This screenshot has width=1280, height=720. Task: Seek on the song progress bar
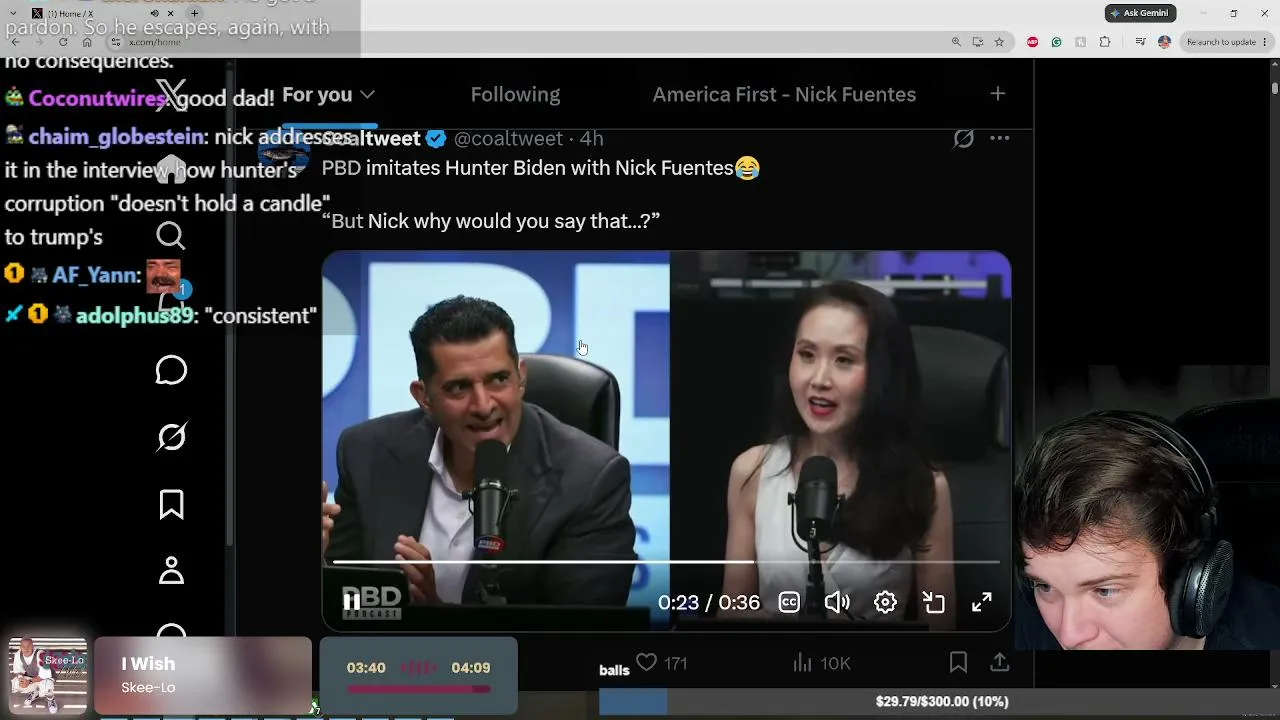pos(418,689)
